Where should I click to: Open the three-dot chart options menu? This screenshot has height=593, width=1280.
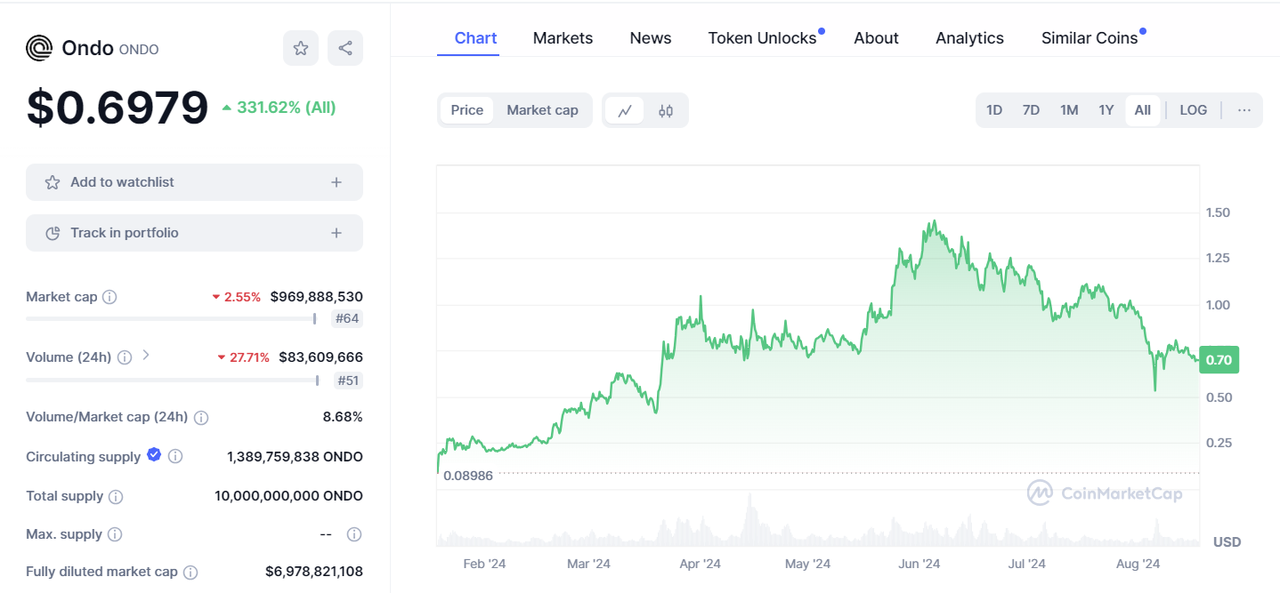click(x=1244, y=110)
